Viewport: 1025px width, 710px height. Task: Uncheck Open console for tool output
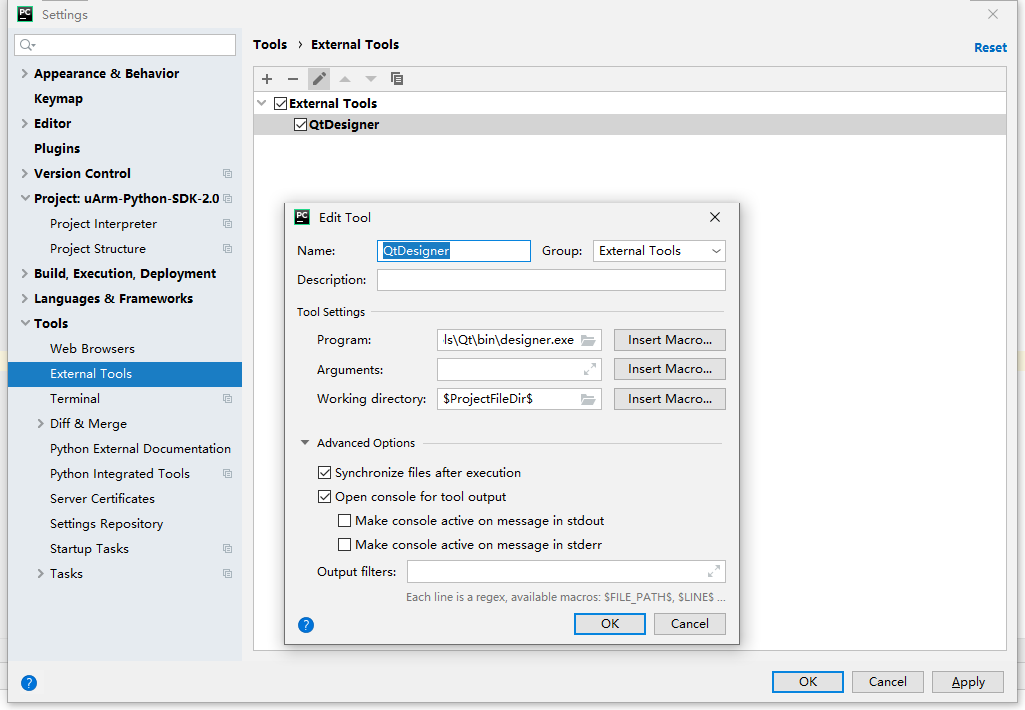[x=324, y=497]
